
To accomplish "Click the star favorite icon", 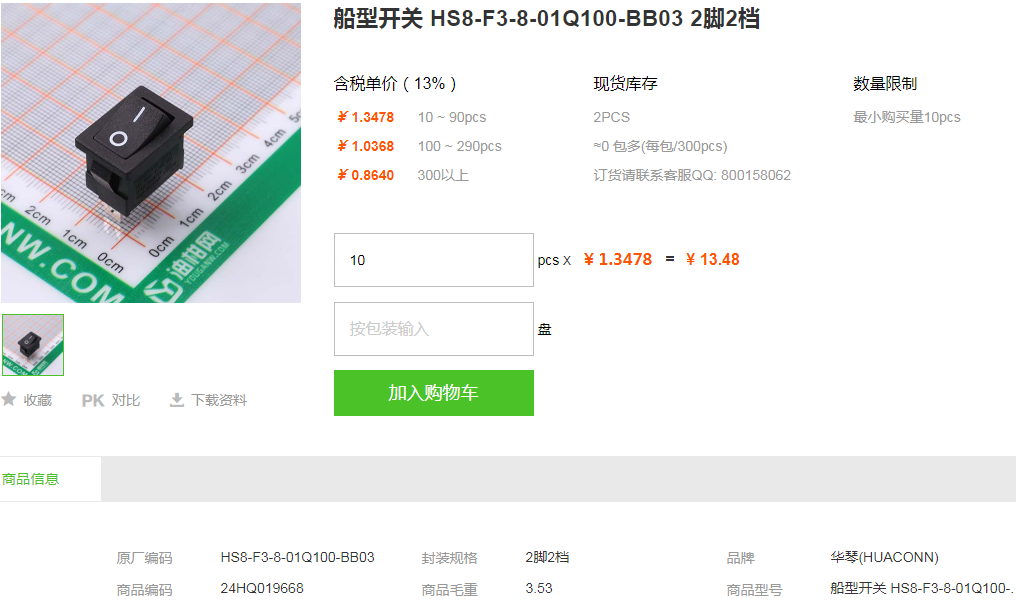I will (x=8, y=399).
